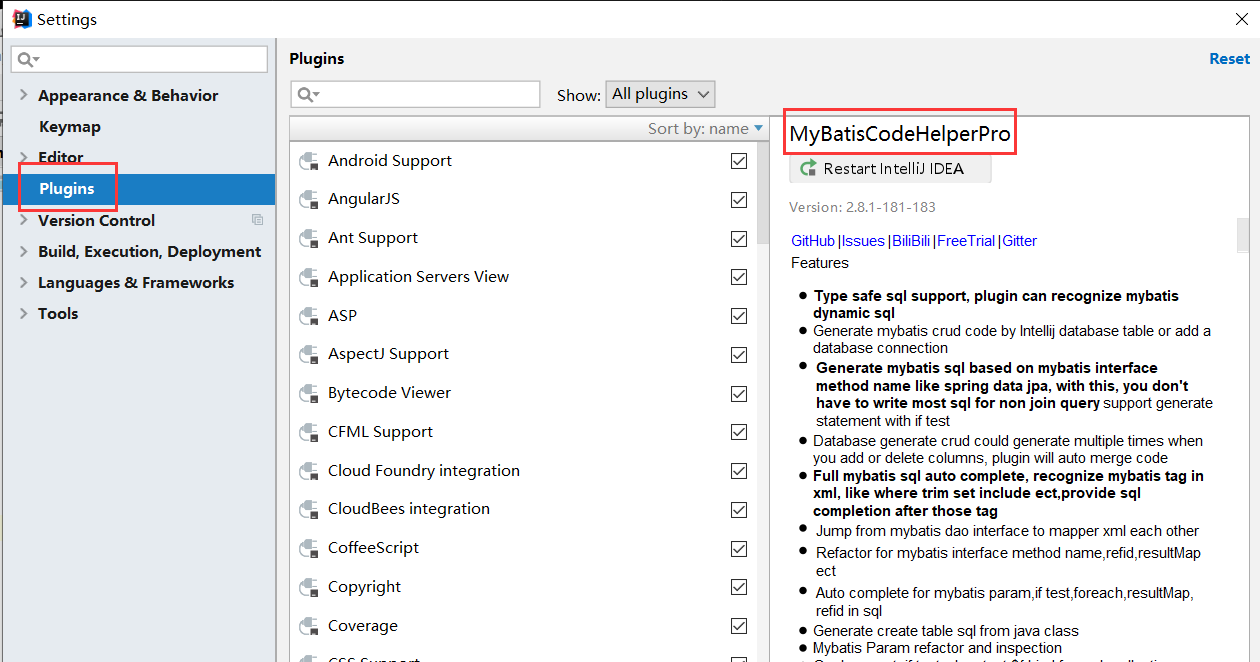Focus the plugins search field
Screen dimensions: 1260x662
pos(415,94)
